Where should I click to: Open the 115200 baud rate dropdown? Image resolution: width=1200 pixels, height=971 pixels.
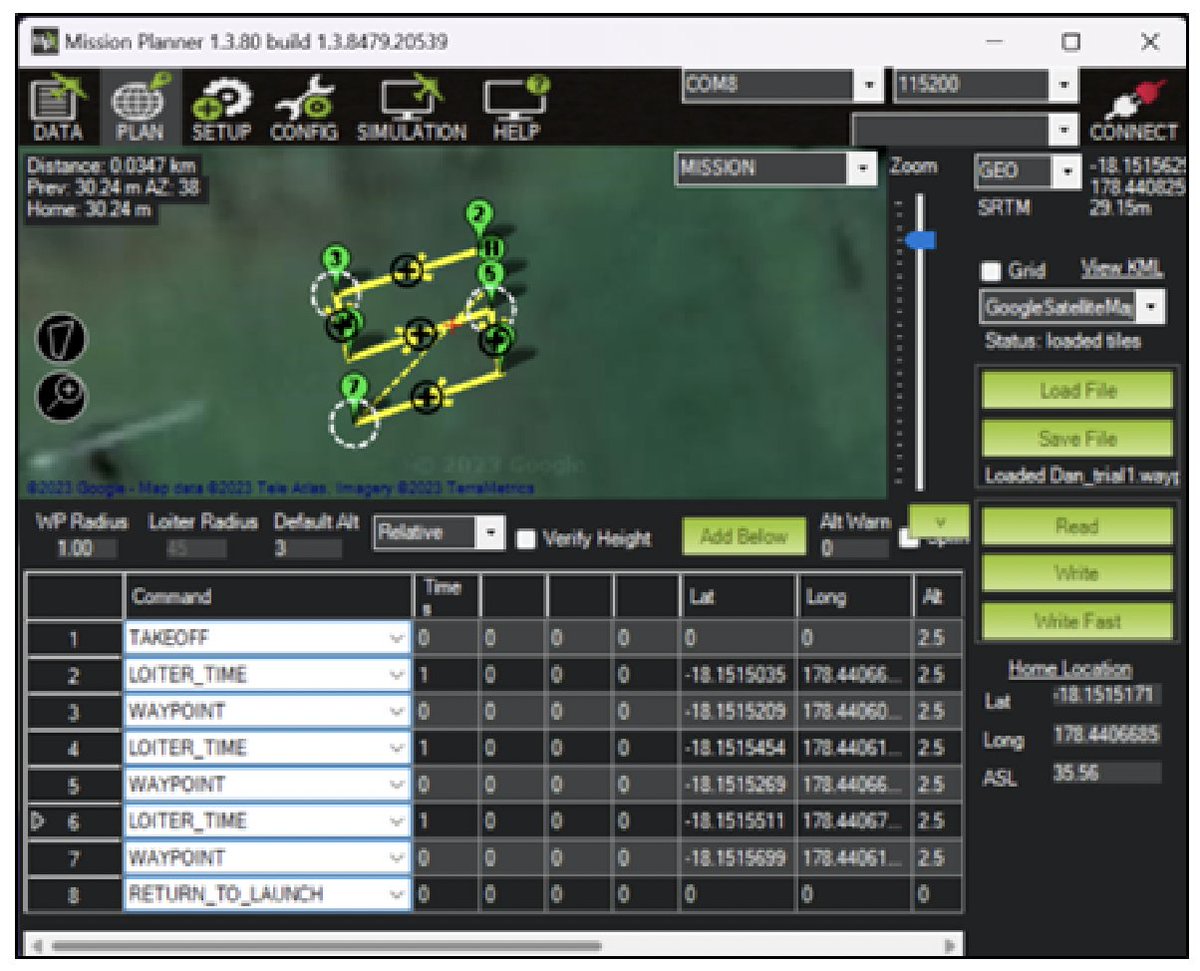click(1064, 87)
